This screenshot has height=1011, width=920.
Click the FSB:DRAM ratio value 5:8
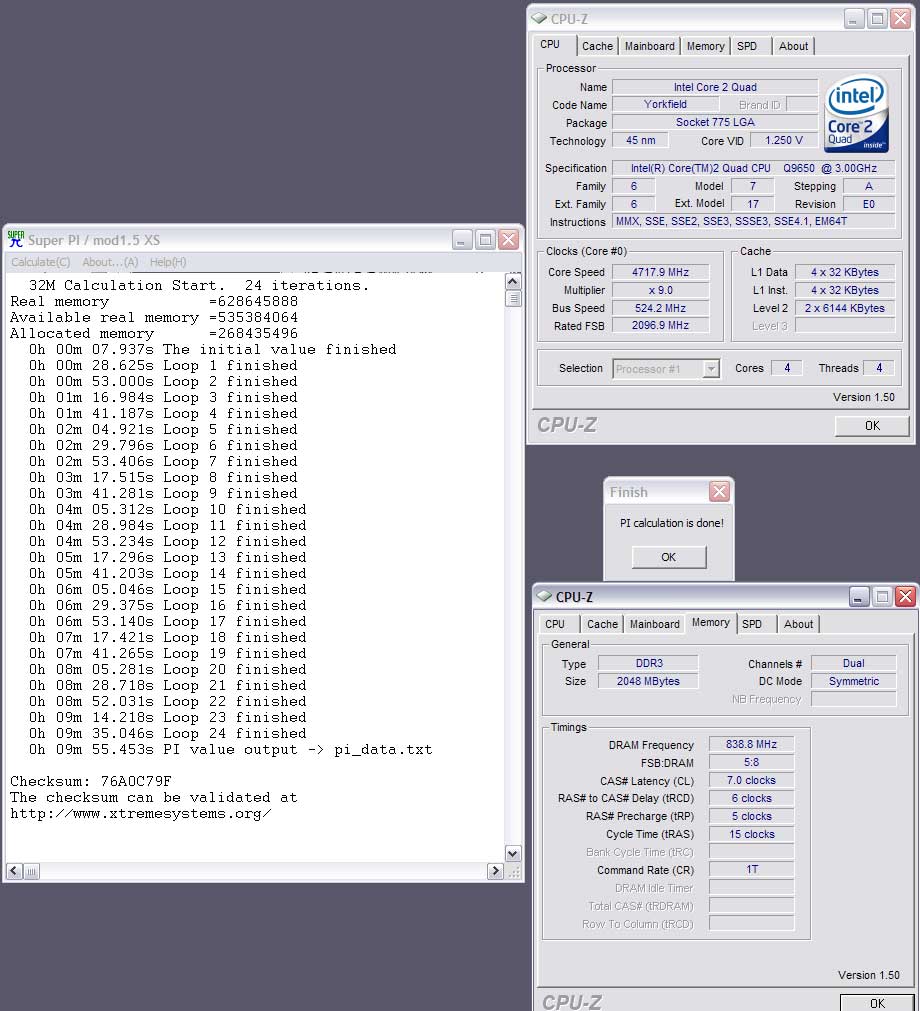pyautogui.click(x=751, y=762)
